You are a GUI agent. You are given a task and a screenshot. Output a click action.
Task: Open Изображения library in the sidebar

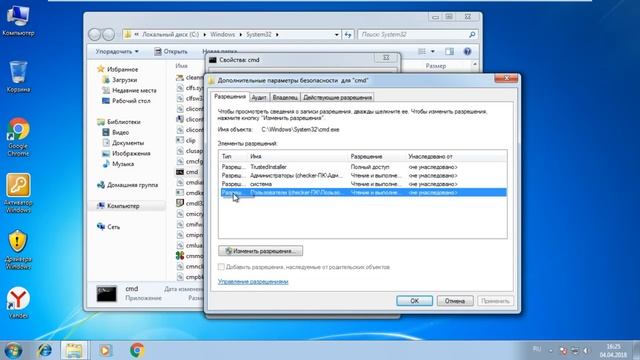126,153
